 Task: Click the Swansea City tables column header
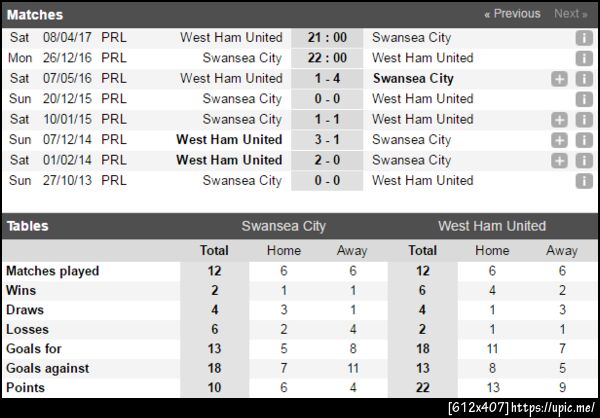coord(283,226)
